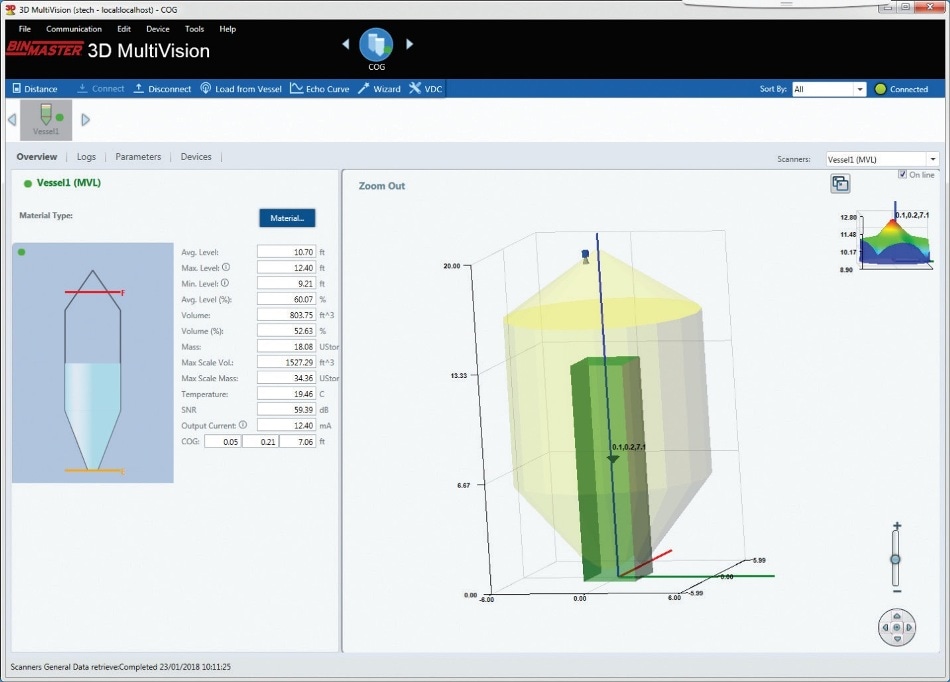Click the Max. Level info icon
The image size is (950, 682).
point(226,267)
